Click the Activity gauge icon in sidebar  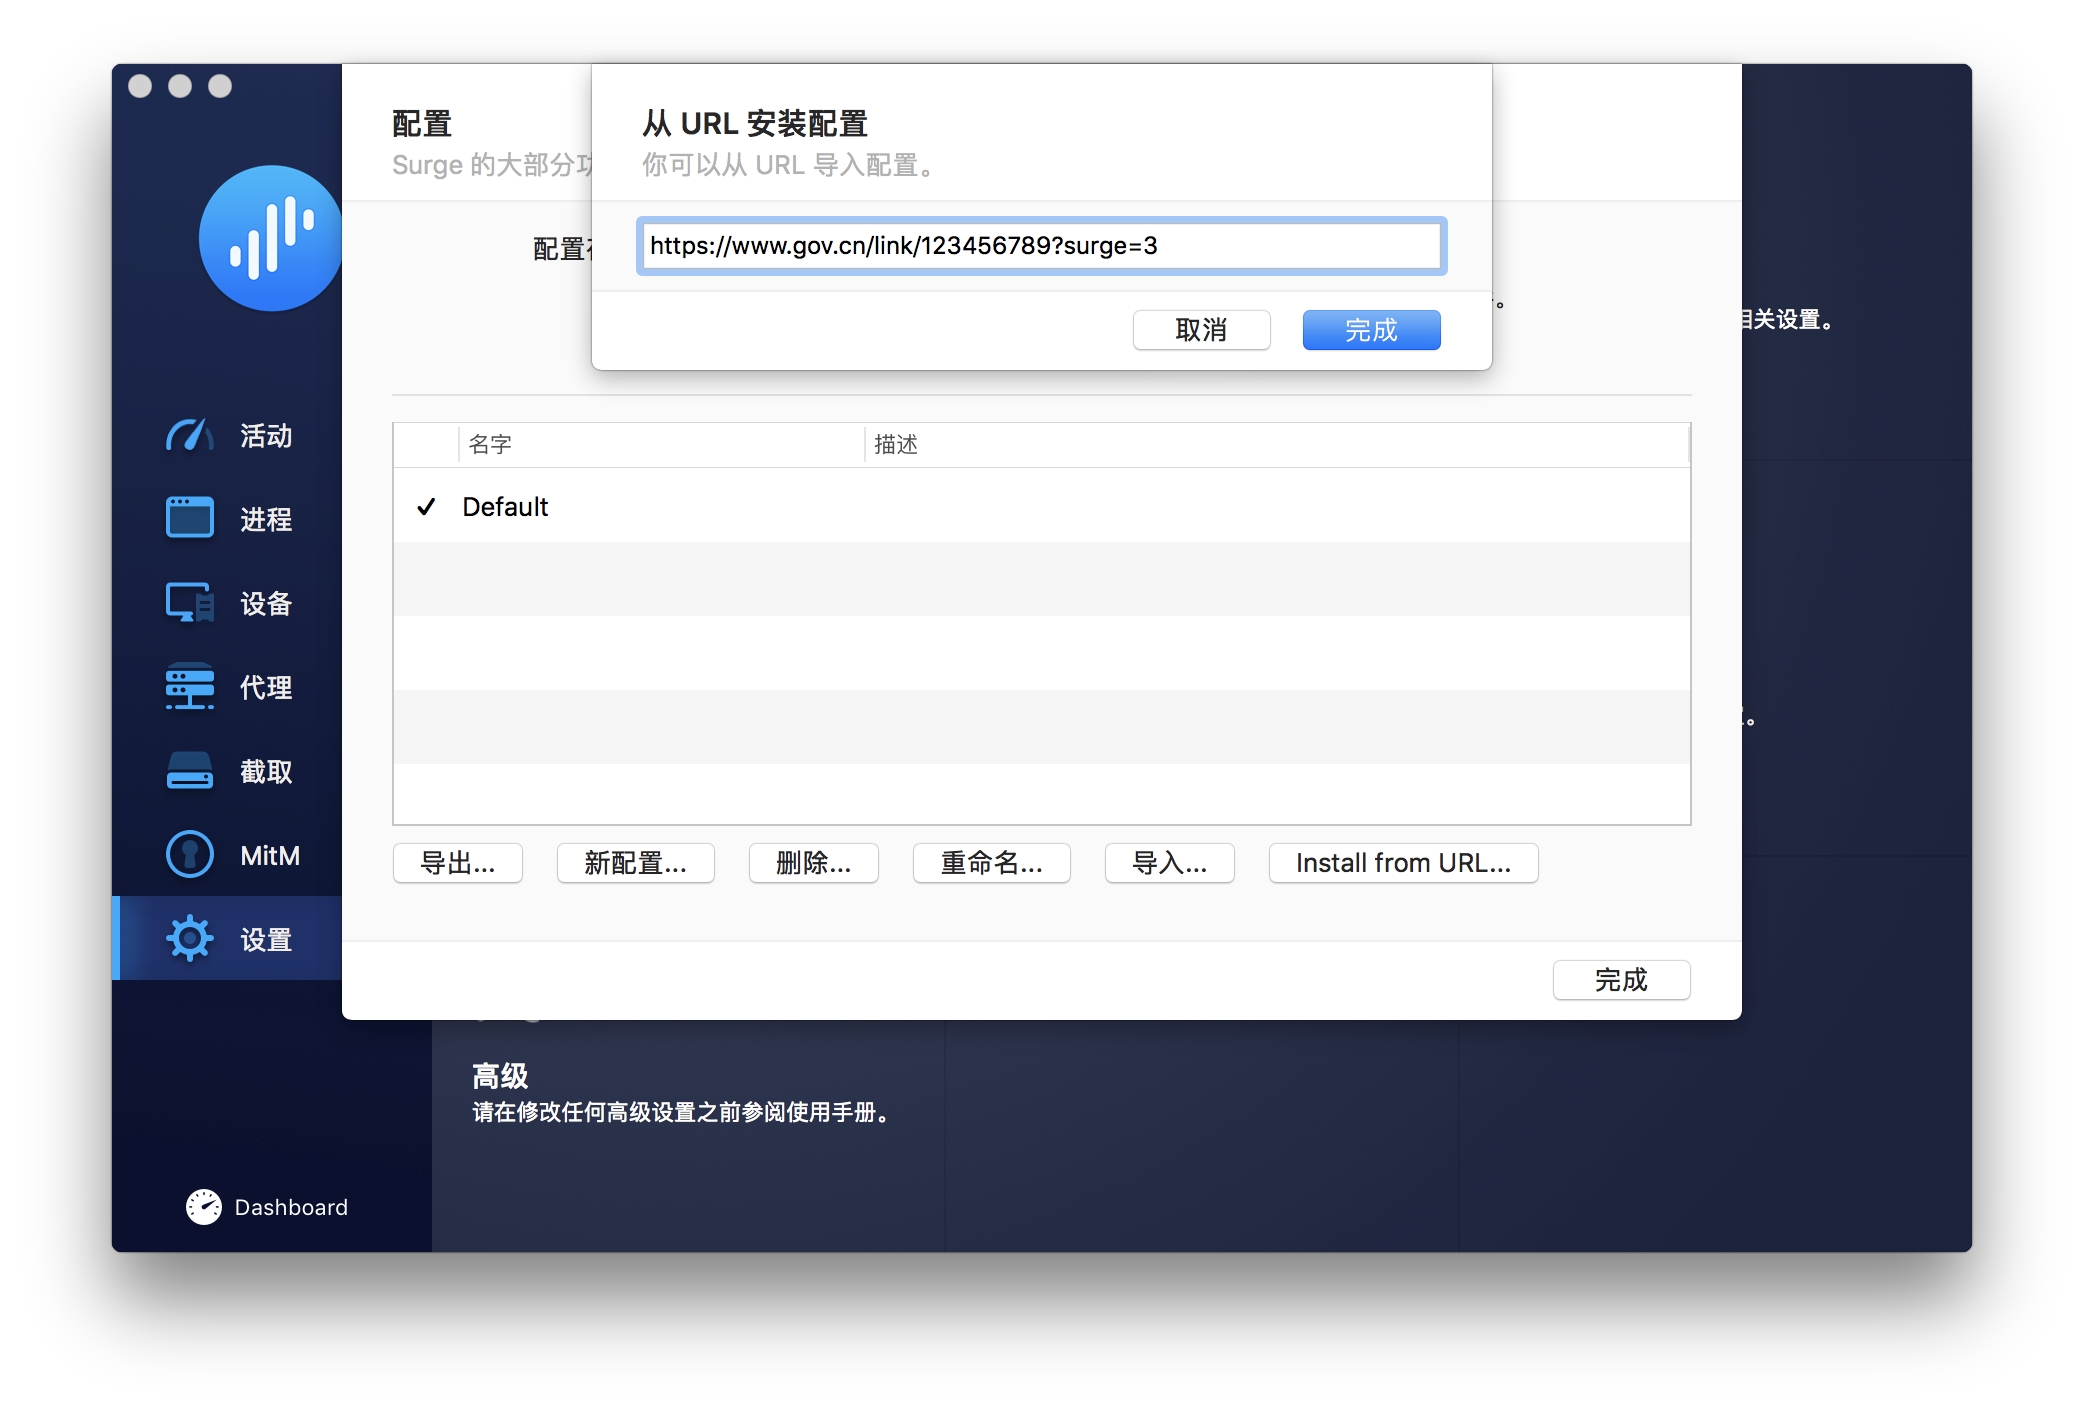[189, 436]
